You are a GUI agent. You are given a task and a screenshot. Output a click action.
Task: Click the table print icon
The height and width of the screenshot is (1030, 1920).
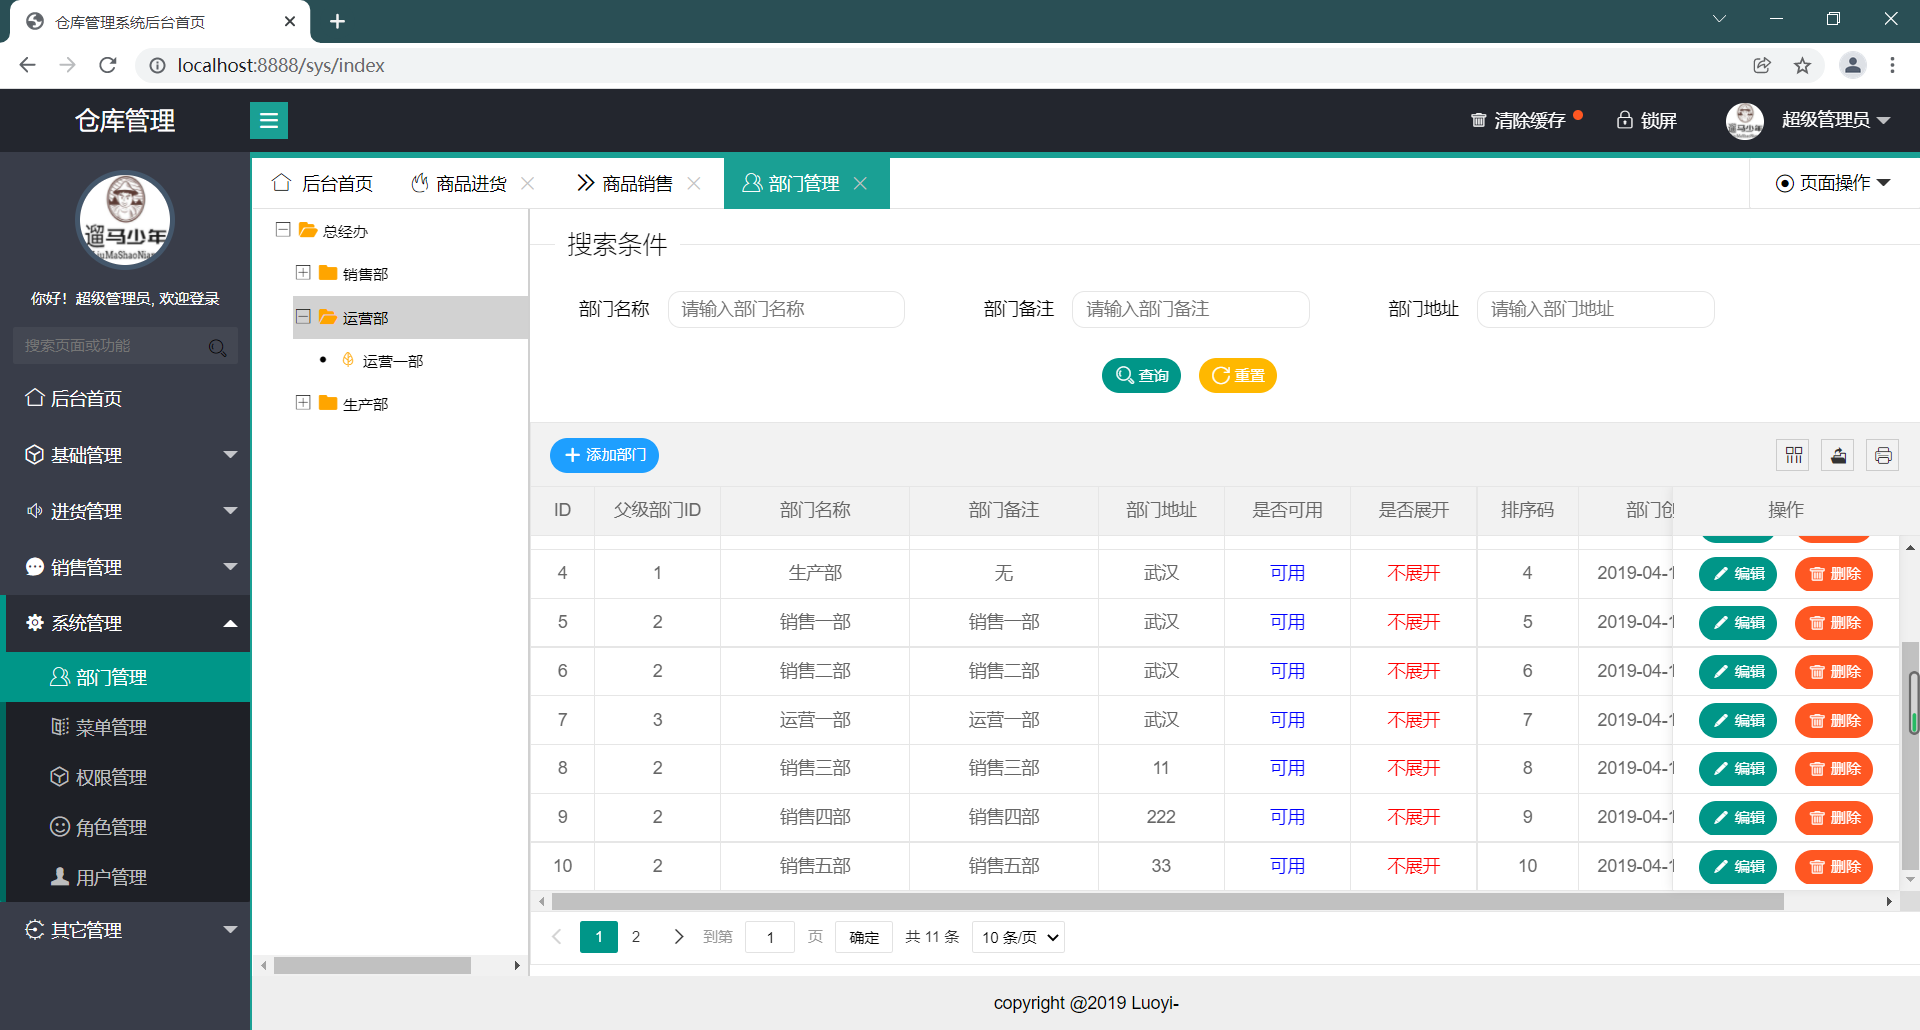click(1883, 456)
